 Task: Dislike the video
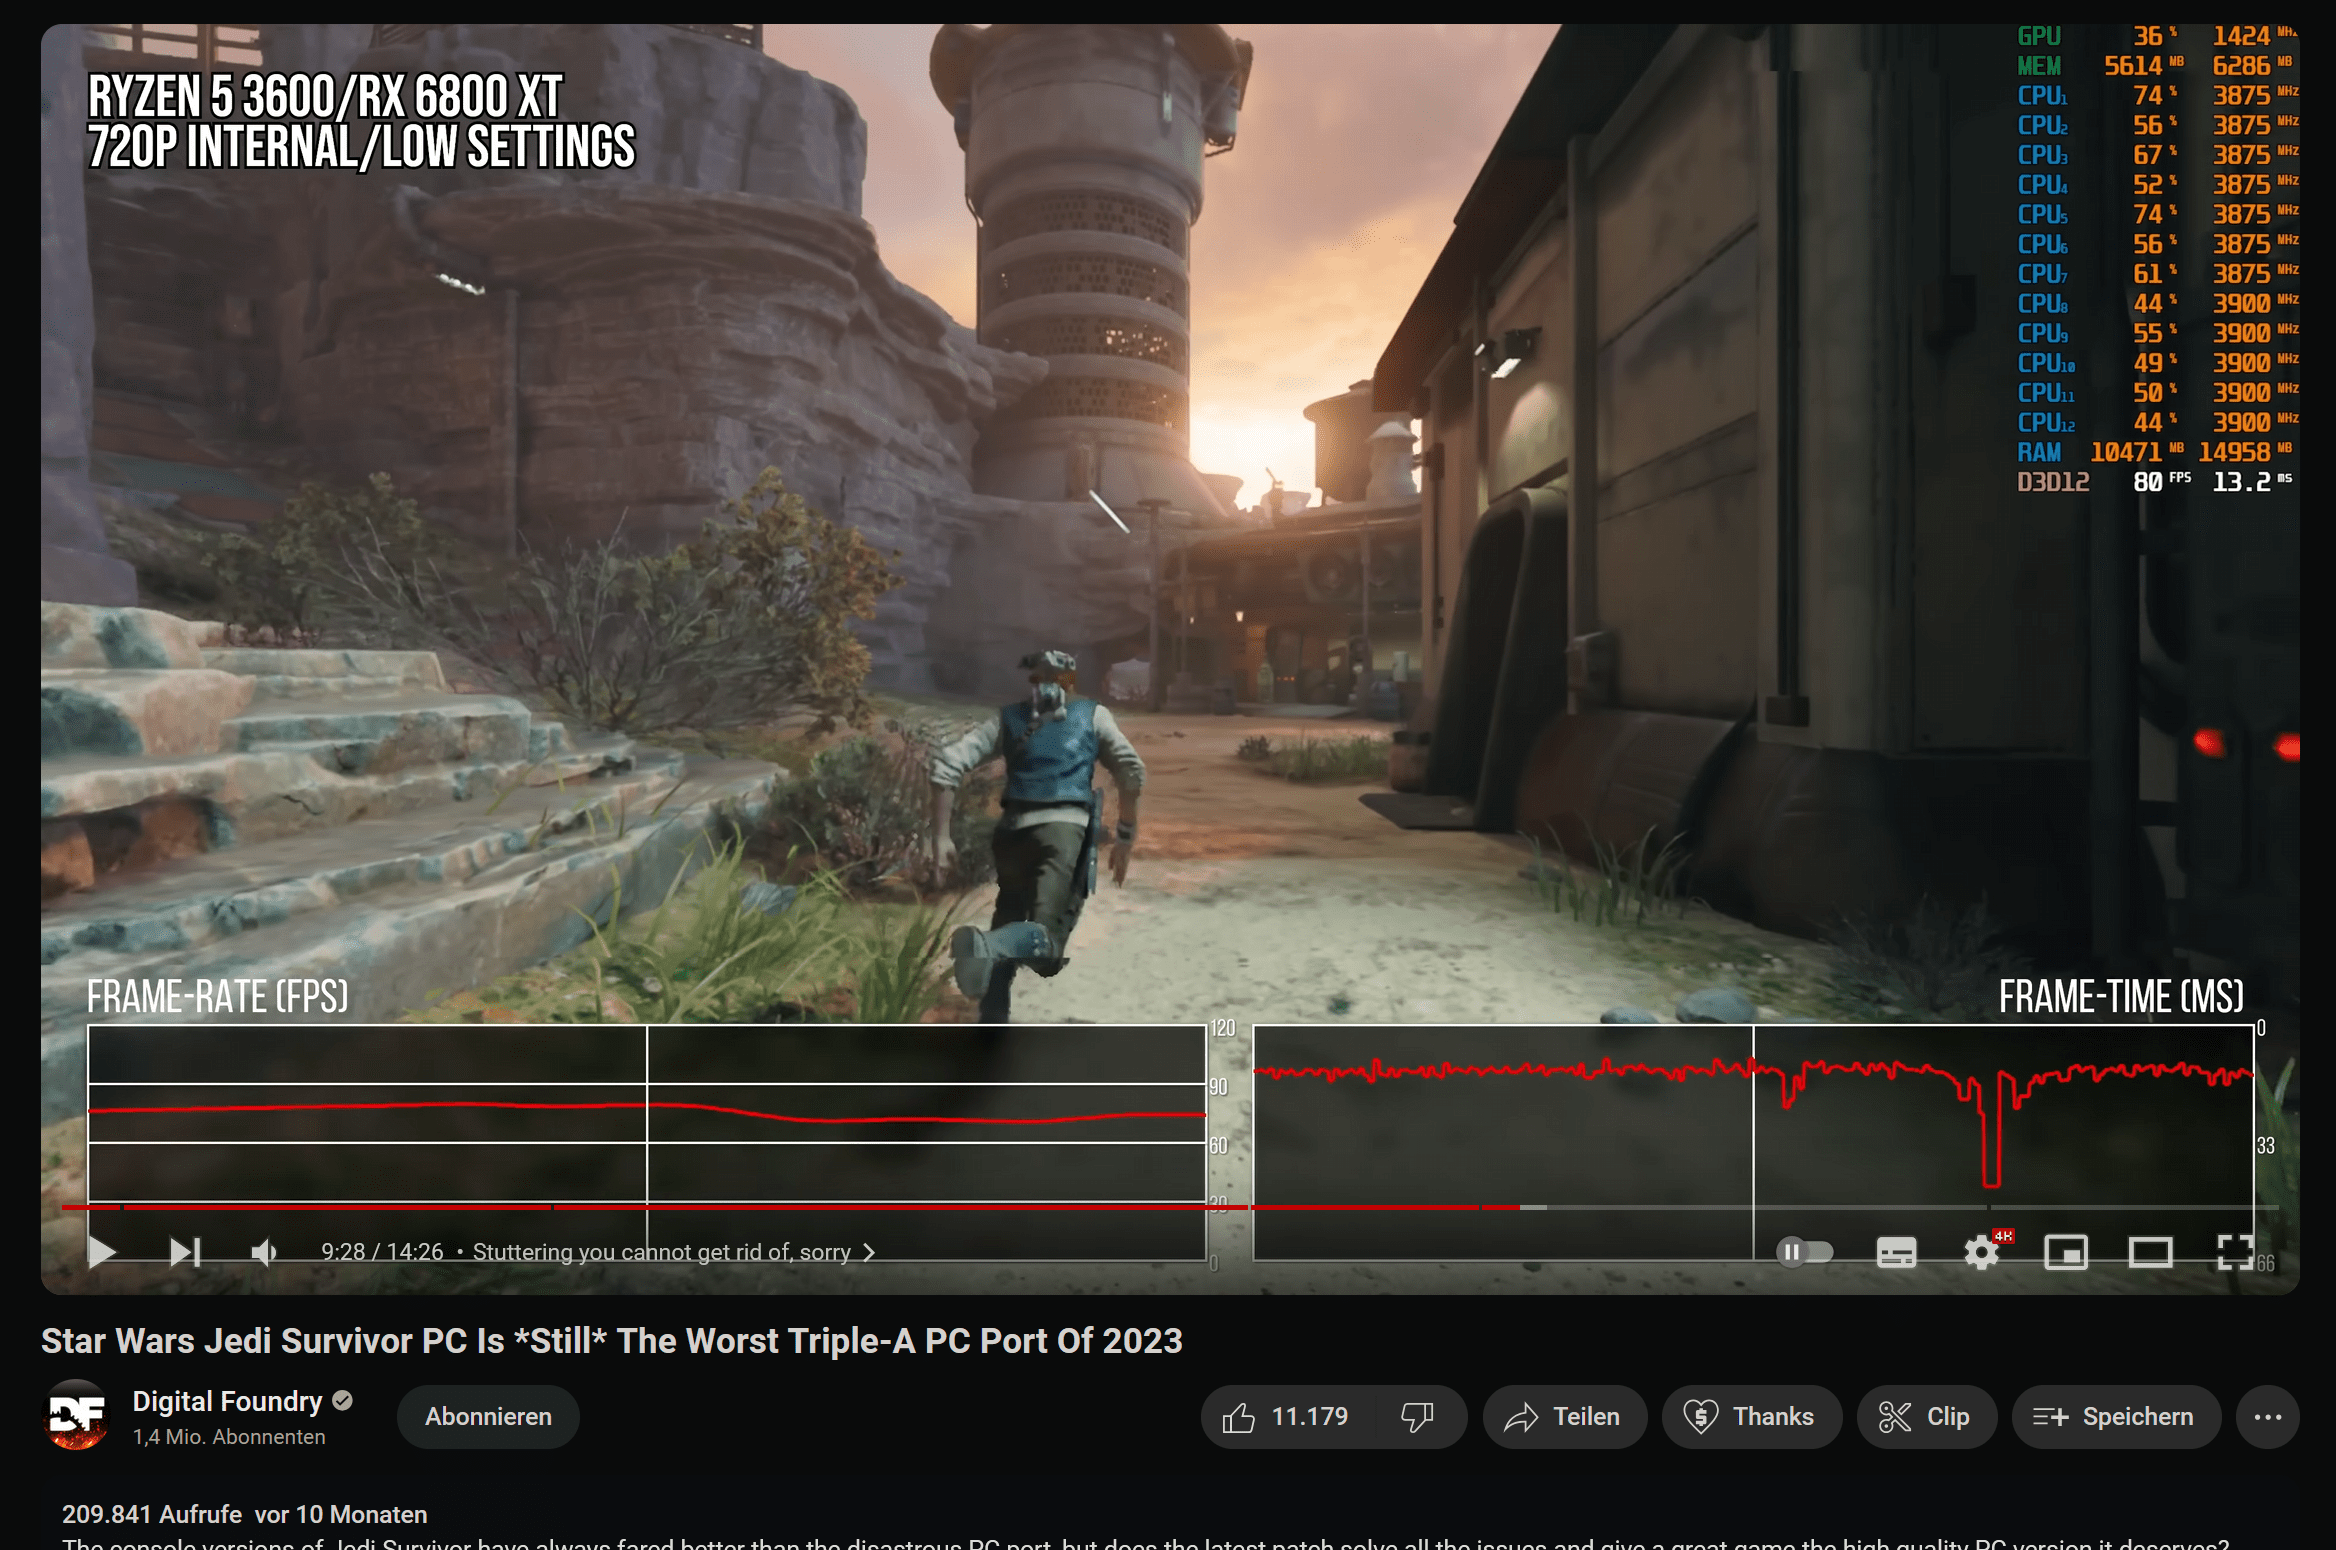tap(1417, 1417)
